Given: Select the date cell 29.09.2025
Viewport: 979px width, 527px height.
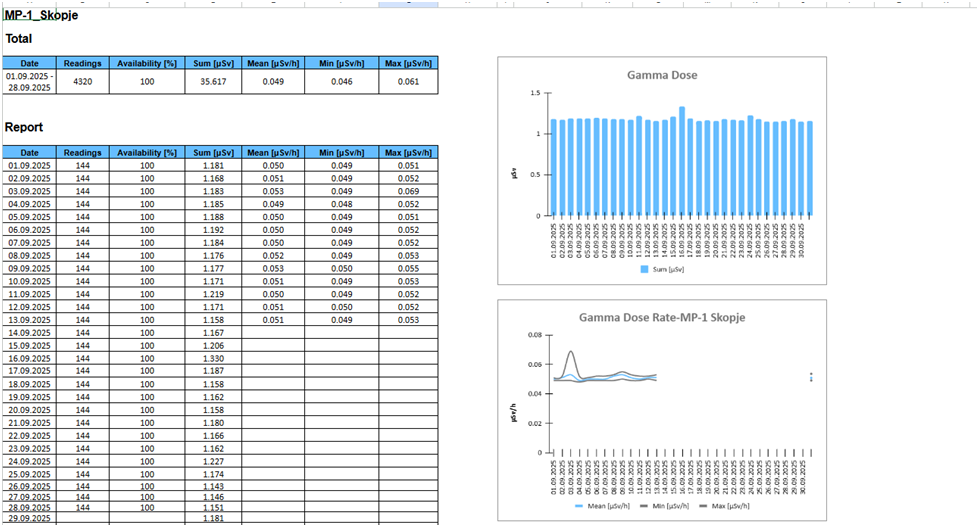Looking at the screenshot, I should tap(29, 518).
